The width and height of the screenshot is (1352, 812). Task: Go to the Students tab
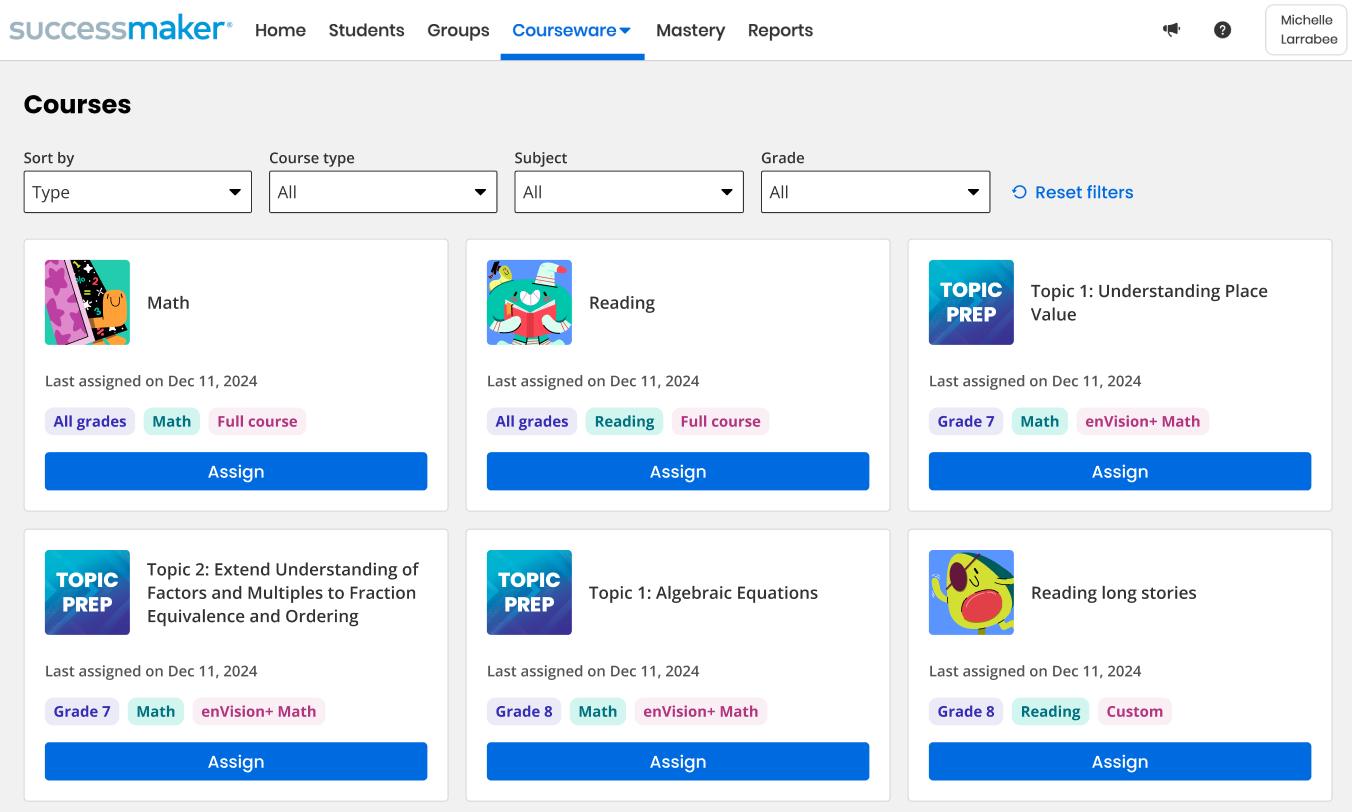pos(366,30)
